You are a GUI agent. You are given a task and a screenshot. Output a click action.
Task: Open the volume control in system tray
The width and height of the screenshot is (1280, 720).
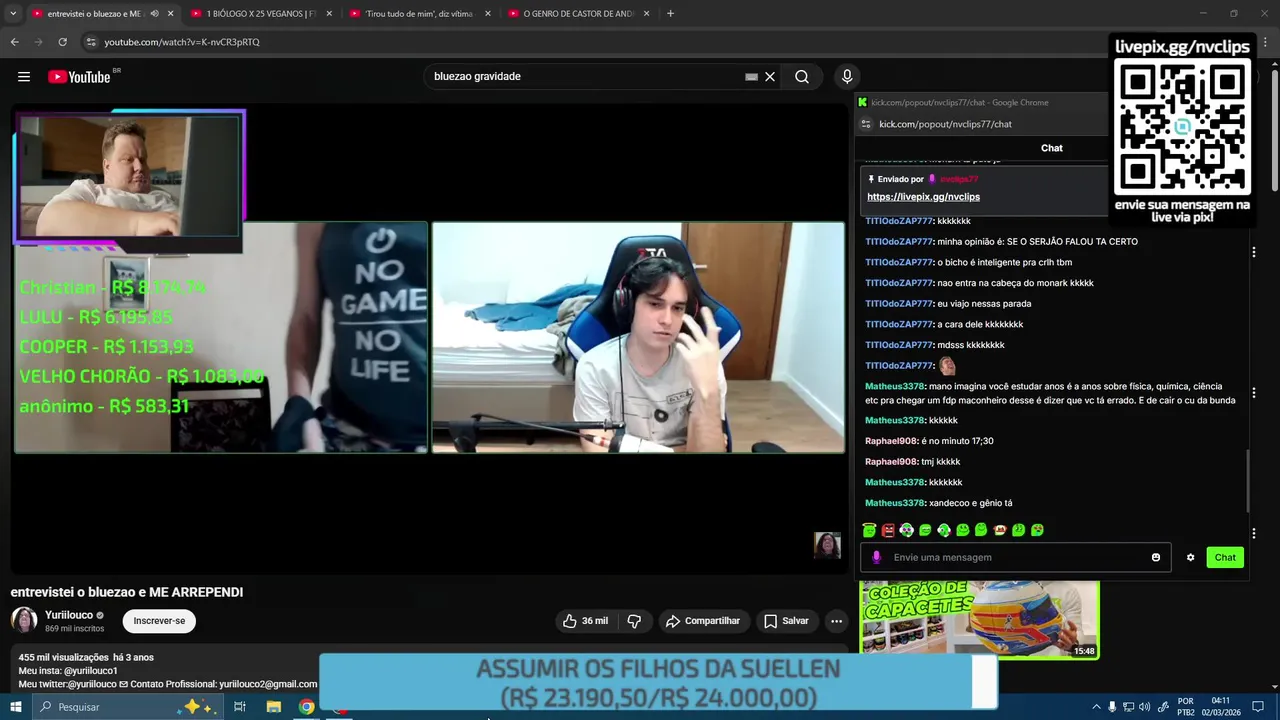(1144, 707)
